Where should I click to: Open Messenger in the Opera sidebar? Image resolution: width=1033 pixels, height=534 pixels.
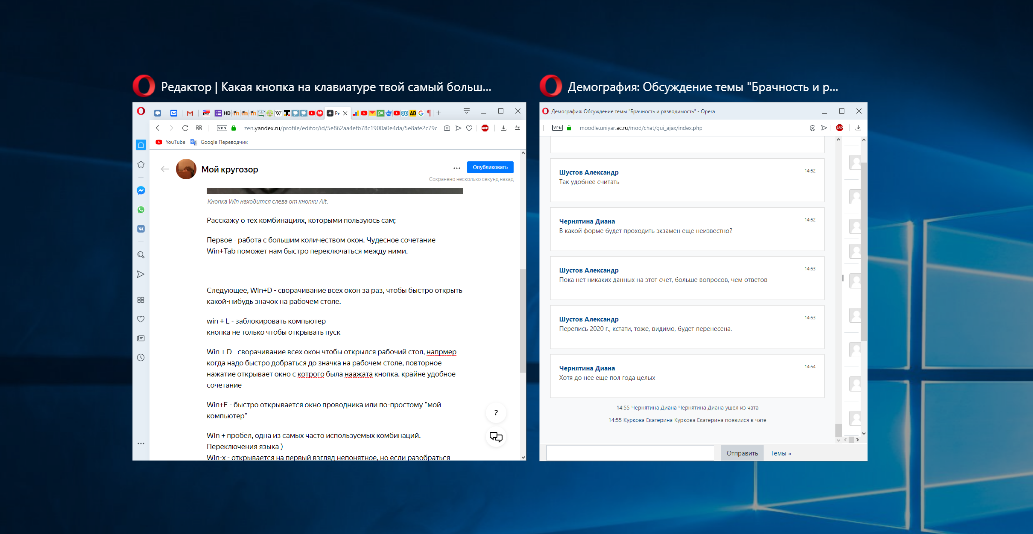pos(141,190)
